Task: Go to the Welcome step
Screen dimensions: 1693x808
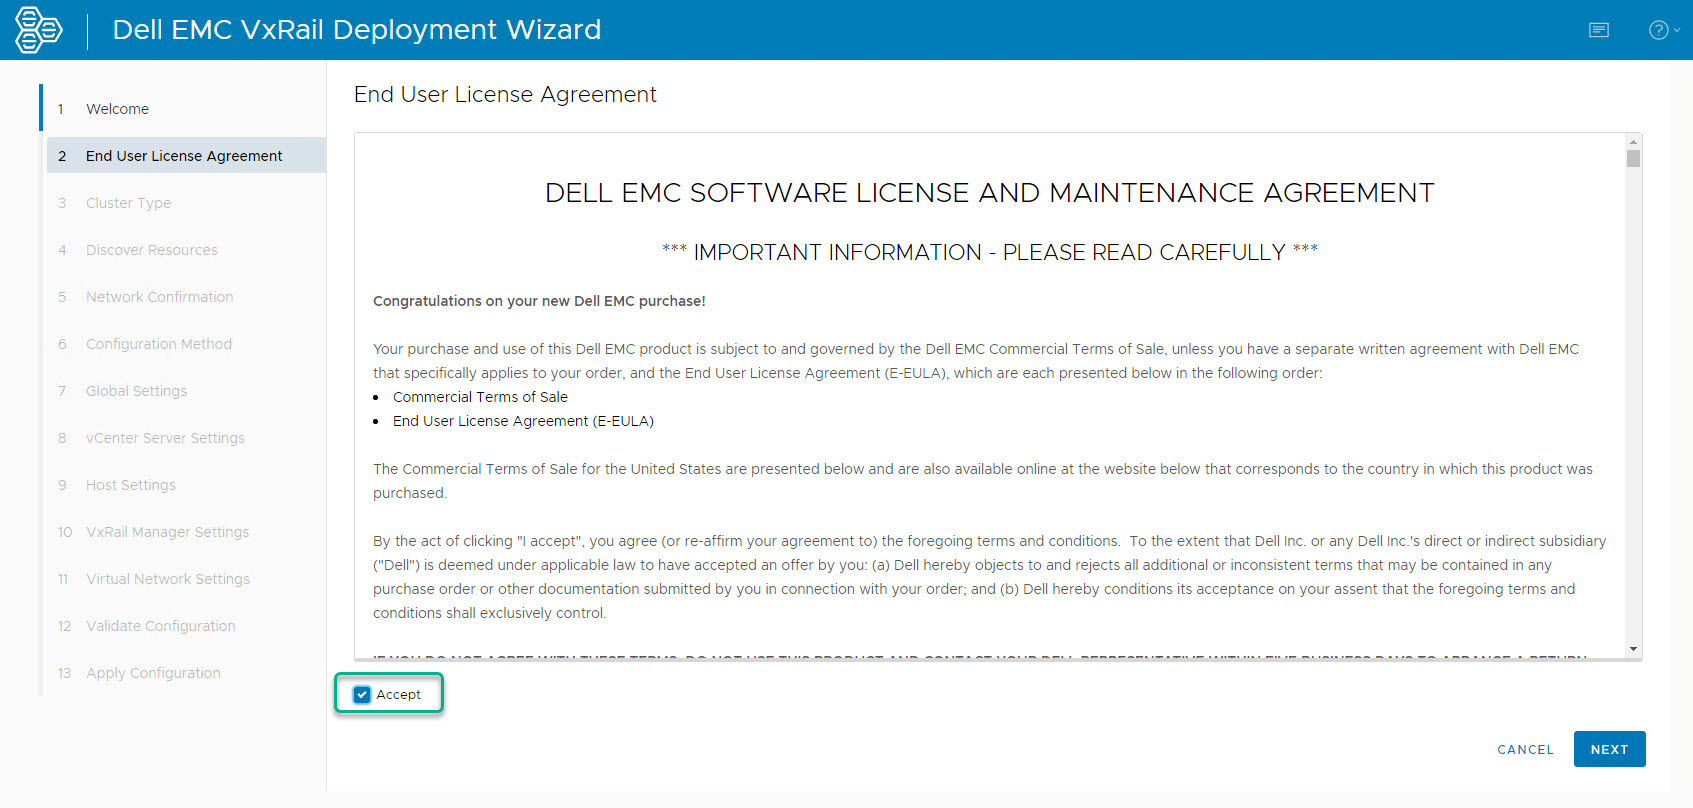Action: pyautogui.click(x=117, y=109)
